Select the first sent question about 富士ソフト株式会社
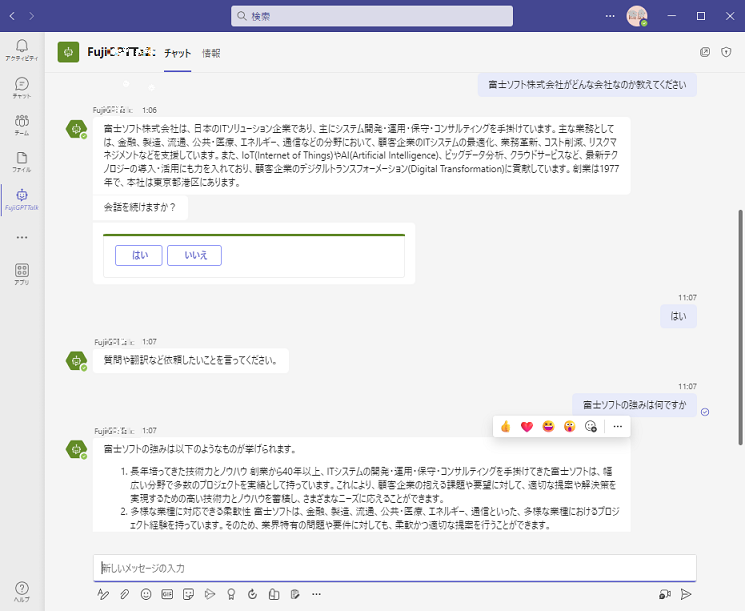The width and height of the screenshot is (745, 611). (587, 85)
